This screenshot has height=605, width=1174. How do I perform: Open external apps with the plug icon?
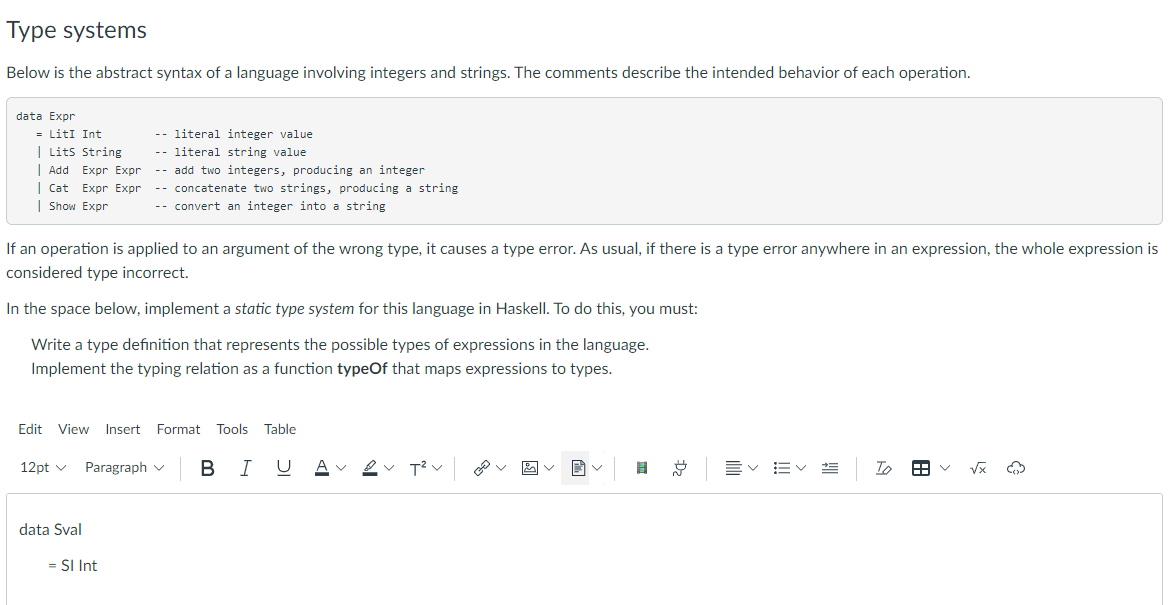(680, 468)
